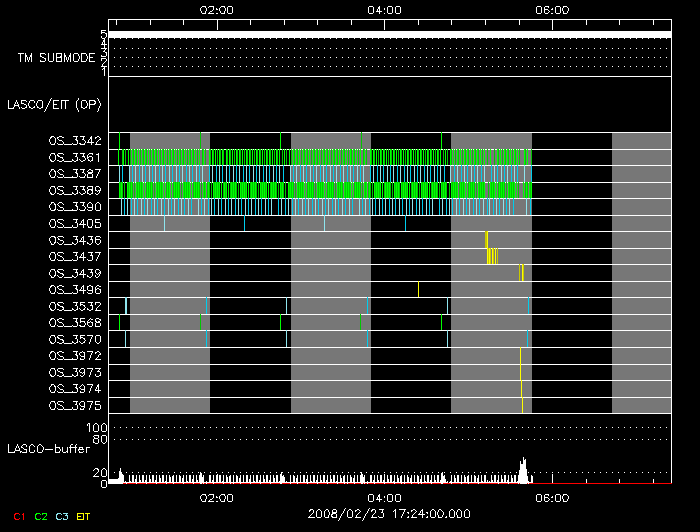Image resolution: width=700 pixels, height=532 pixels.
Task: Click the yellow marker in the OS_3975 row
Action: (522, 405)
